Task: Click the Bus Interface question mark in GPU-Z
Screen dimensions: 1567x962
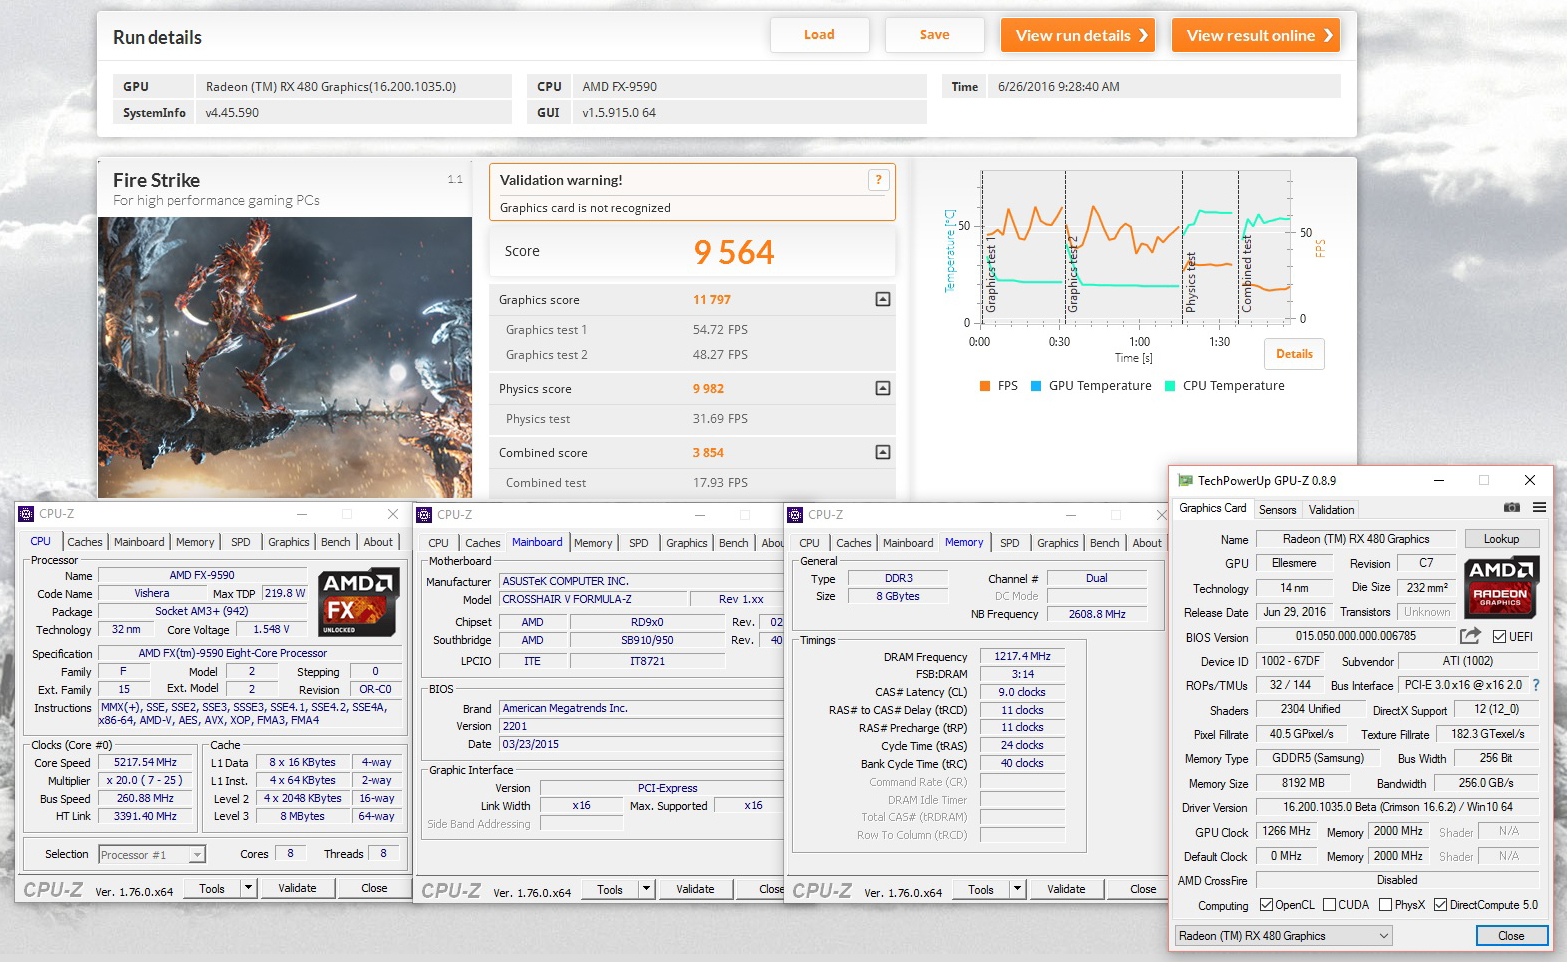Action: pyautogui.click(x=1536, y=685)
